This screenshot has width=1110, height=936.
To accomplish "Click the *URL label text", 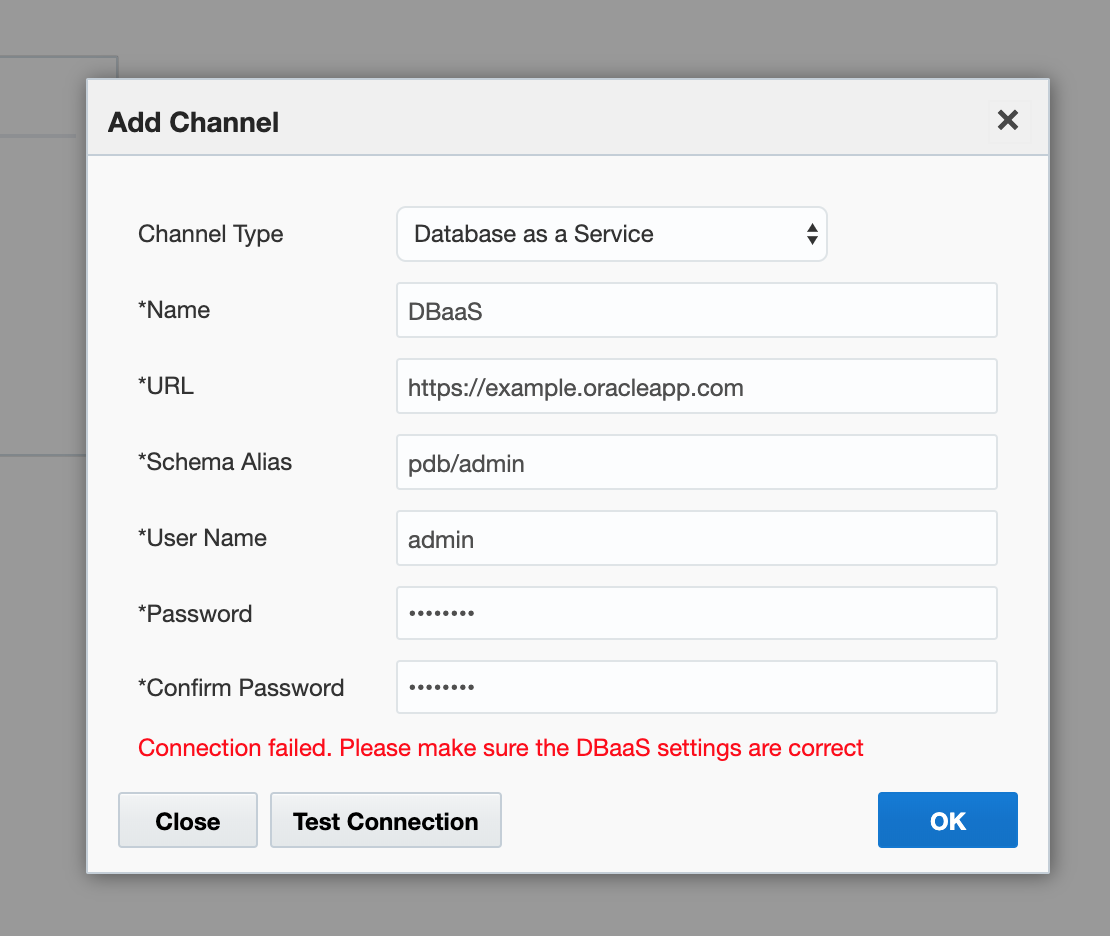I will point(166,386).
